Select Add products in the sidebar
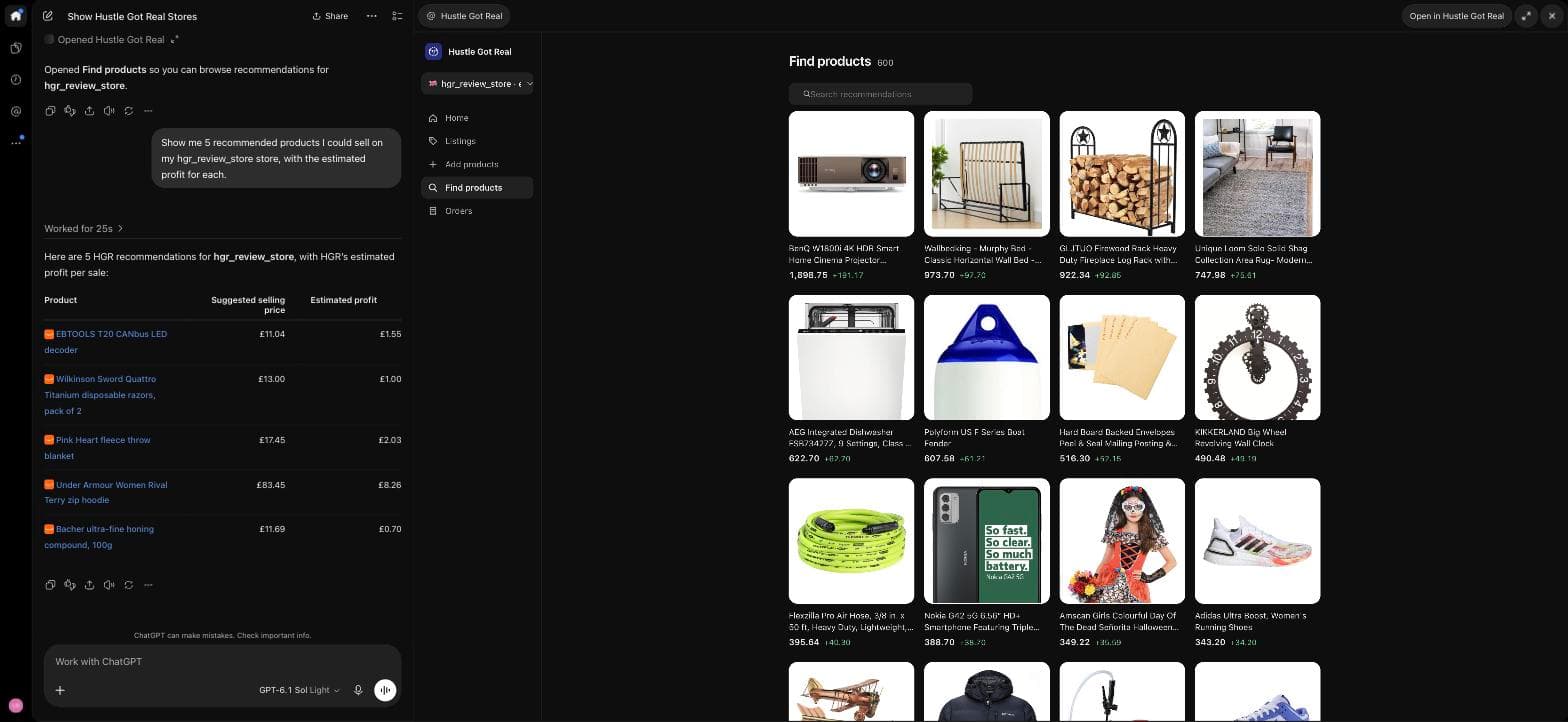Image resolution: width=1568 pixels, height=722 pixels. click(x=478, y=164)
